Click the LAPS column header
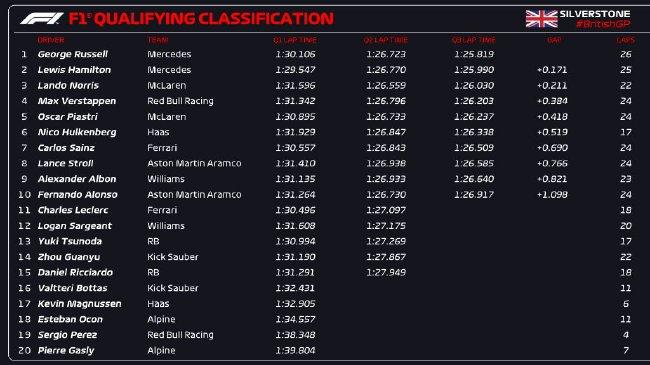 (625, 40)
